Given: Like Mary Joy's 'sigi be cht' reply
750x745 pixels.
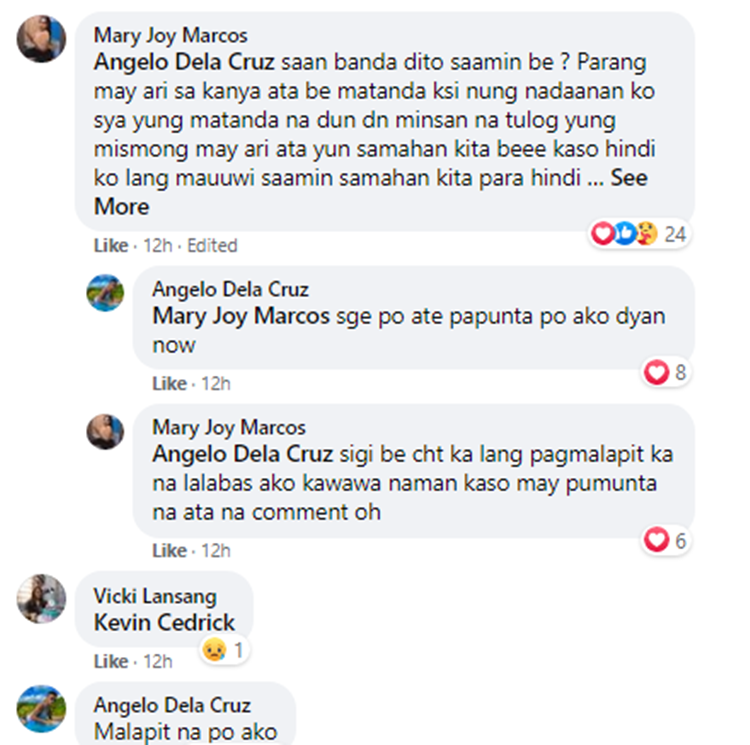Looking at the screenshot, I should (169, 551).
